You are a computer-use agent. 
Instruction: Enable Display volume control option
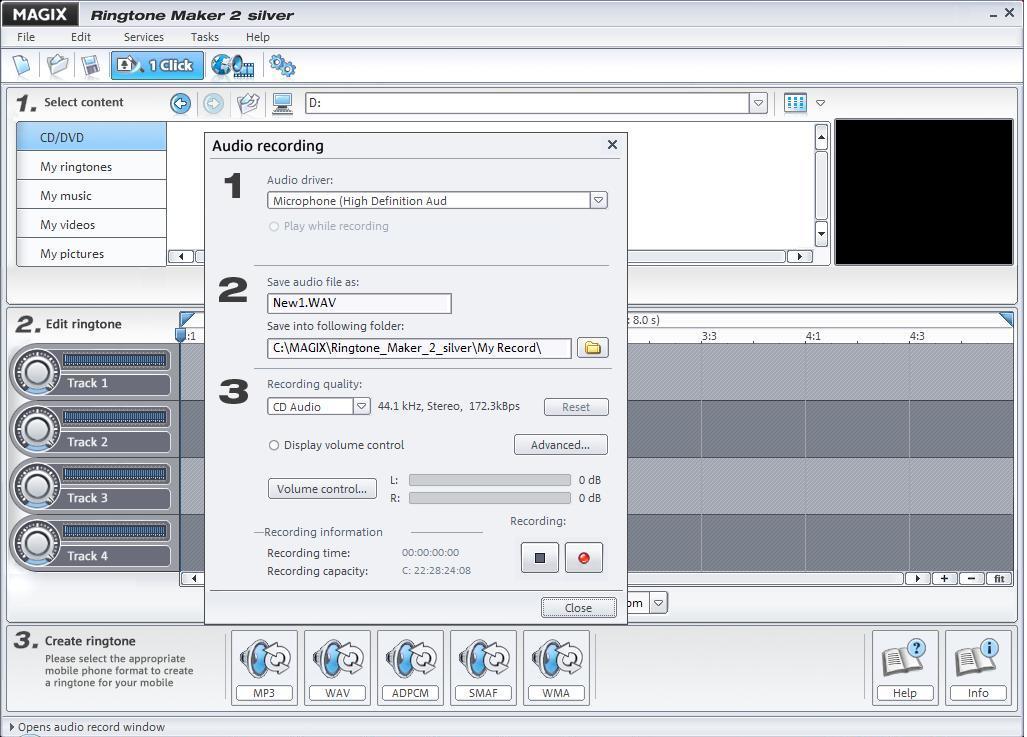[274, 445]
